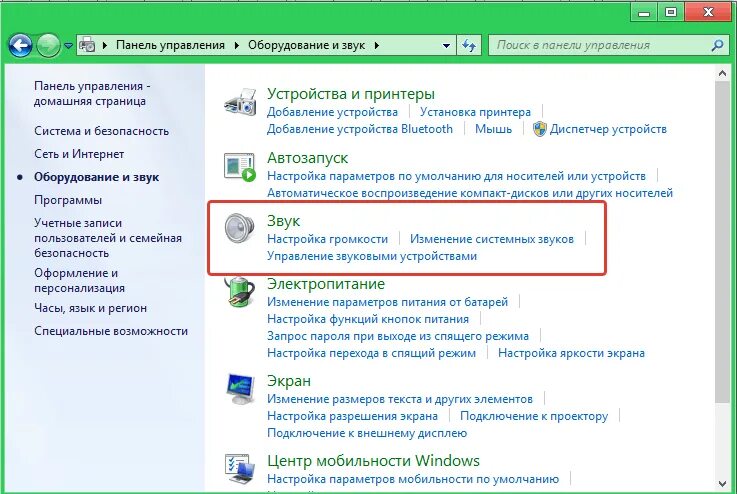Click Подключение к внешнему дисплею link
The width and height of the screenshot is (737, 494).
click(367, 432)
